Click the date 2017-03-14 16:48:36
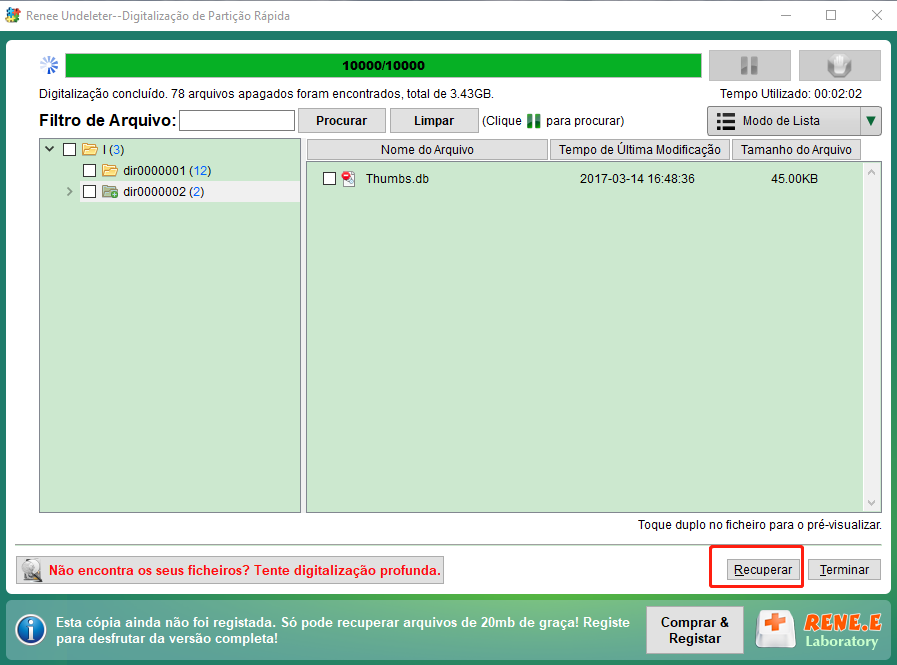The height and width of the screenshot is (665, 897). (x=637, y=179)
